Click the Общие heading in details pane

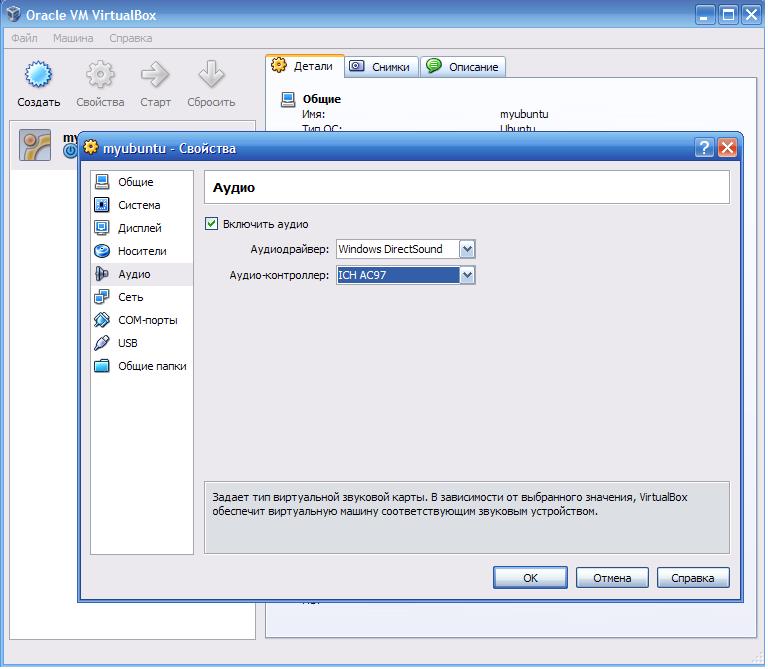coord(322,99)
